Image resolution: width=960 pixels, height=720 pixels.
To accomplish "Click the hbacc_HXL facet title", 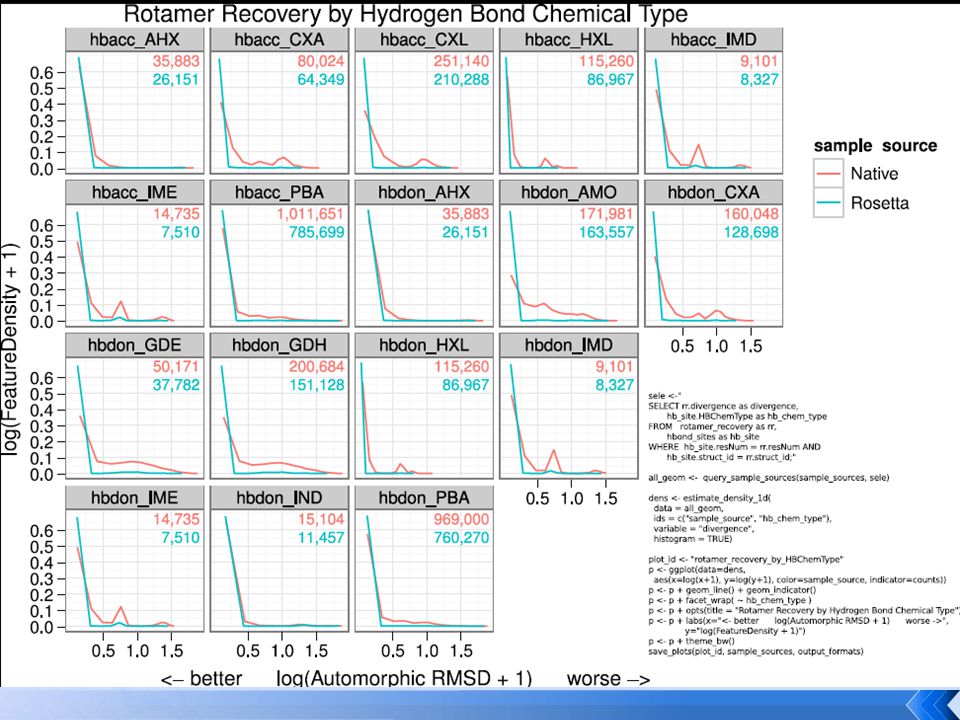I will pos(569,40).
